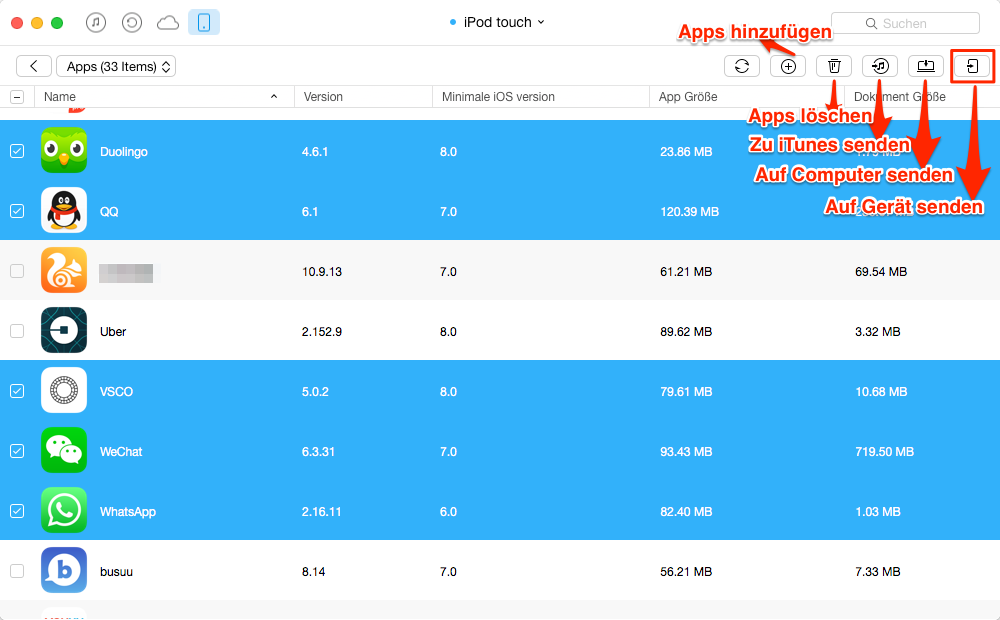Image resolution: width=1000 pixels, height=620 pixels.
Task: Open the Apps (33 Items) category dropdown
Action: [116, 66]
